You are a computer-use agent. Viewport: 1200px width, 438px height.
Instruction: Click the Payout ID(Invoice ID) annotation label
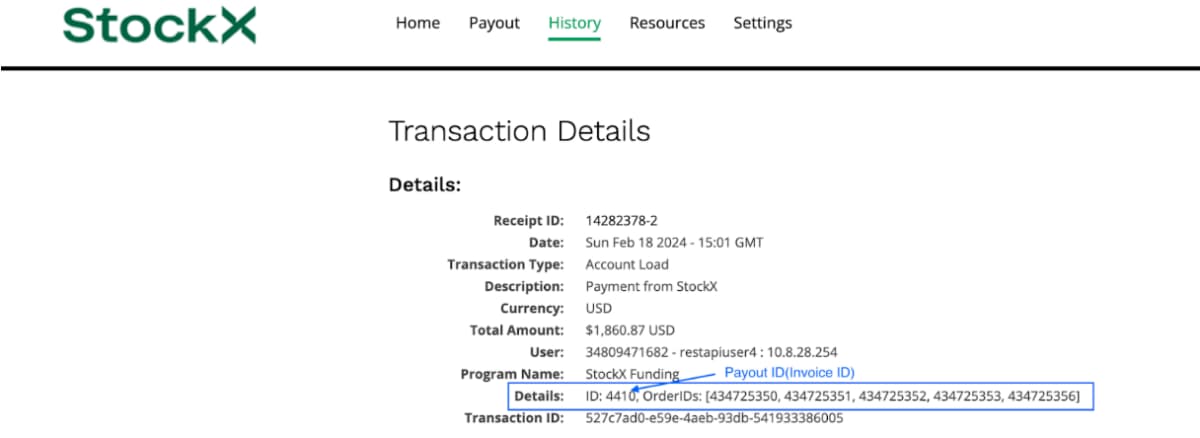(789, 373)
